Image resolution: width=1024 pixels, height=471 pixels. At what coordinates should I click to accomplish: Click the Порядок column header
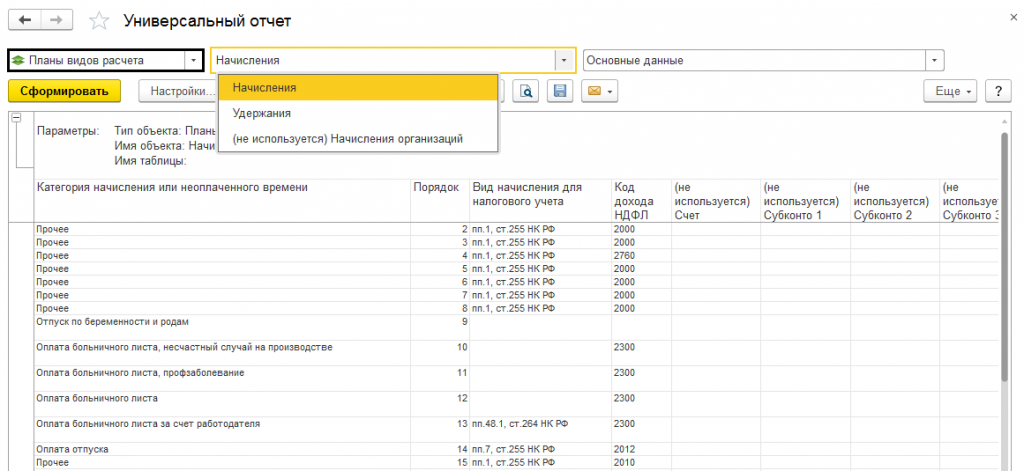click(436, 187)
